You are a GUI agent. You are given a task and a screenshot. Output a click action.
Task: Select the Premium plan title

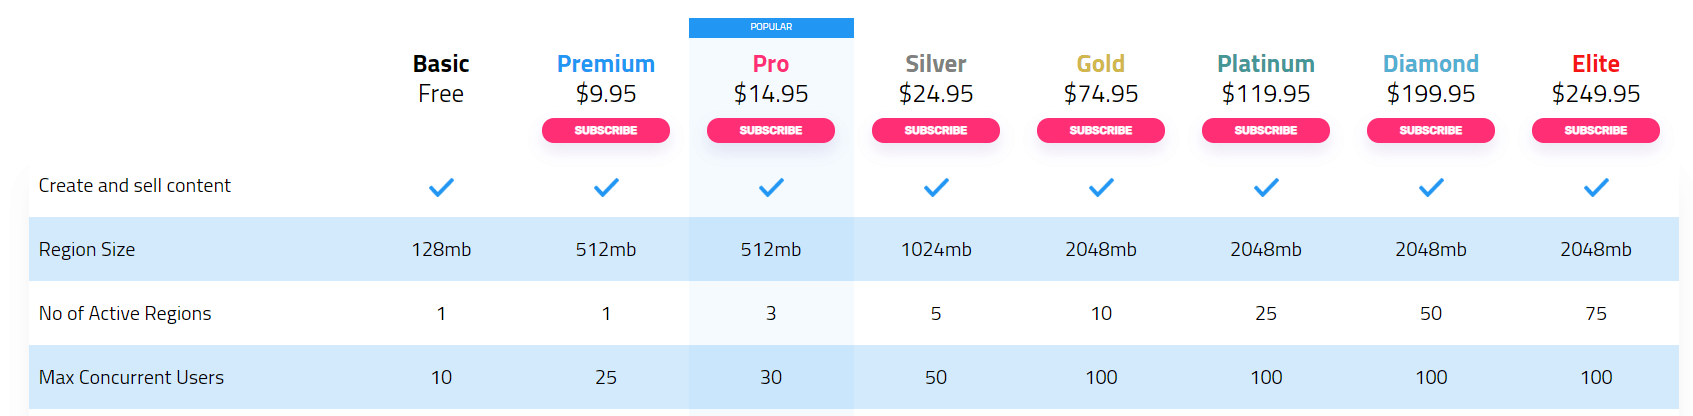click(606, 64)
